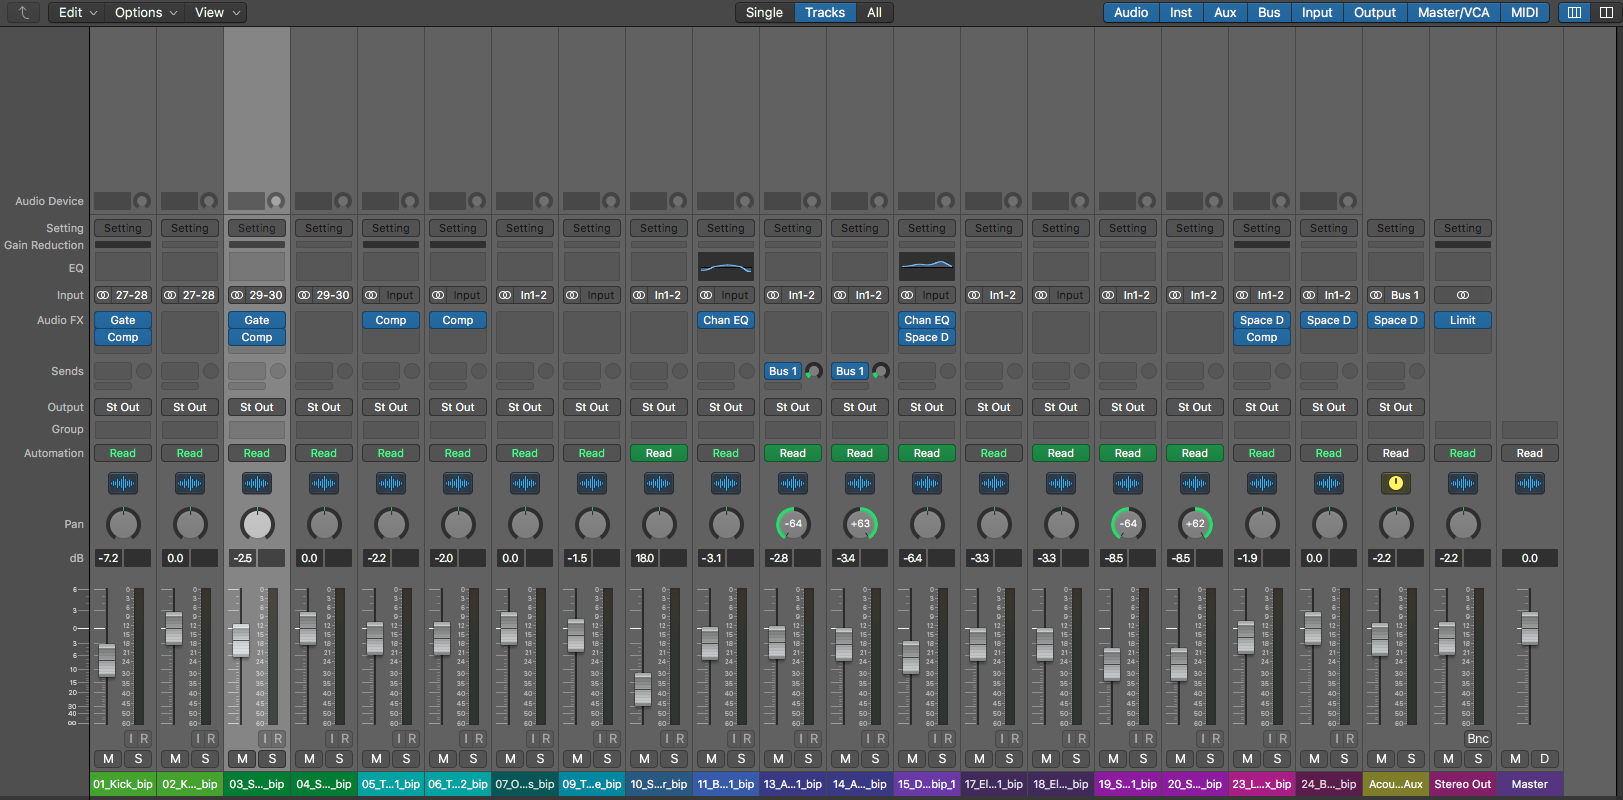Click the waveform icon on 01_Kick_bip strip
Screen dimensions: 1623x800
122,484
